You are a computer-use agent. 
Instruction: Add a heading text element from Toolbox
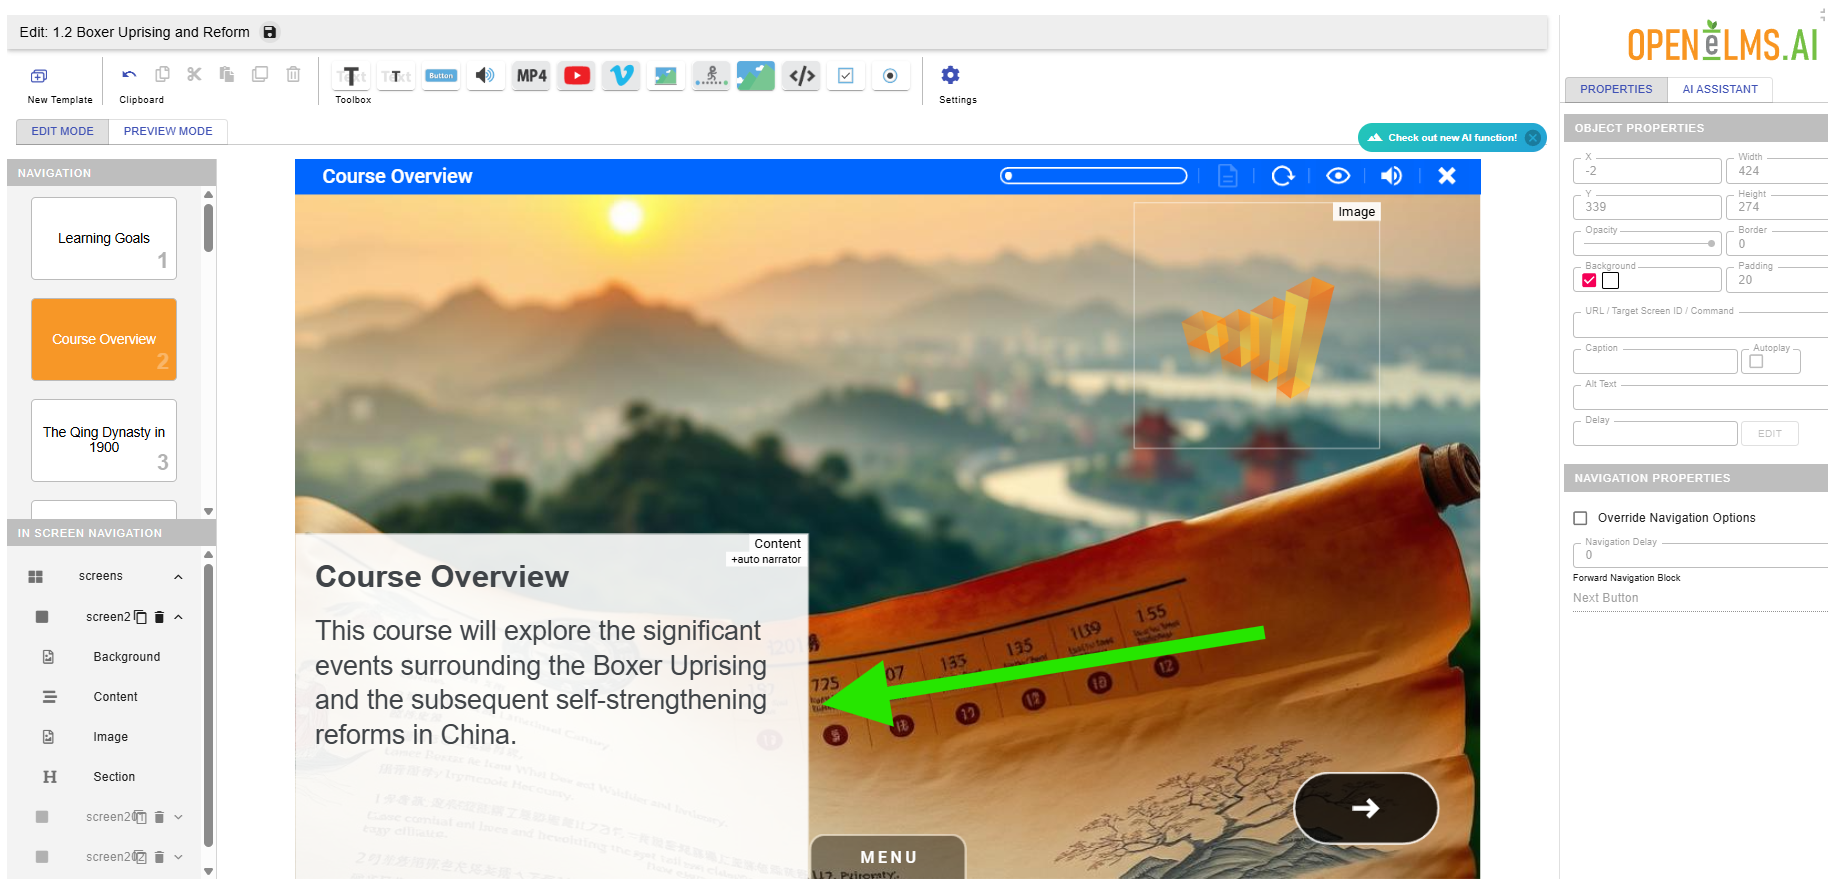click(x=352, y=76)
